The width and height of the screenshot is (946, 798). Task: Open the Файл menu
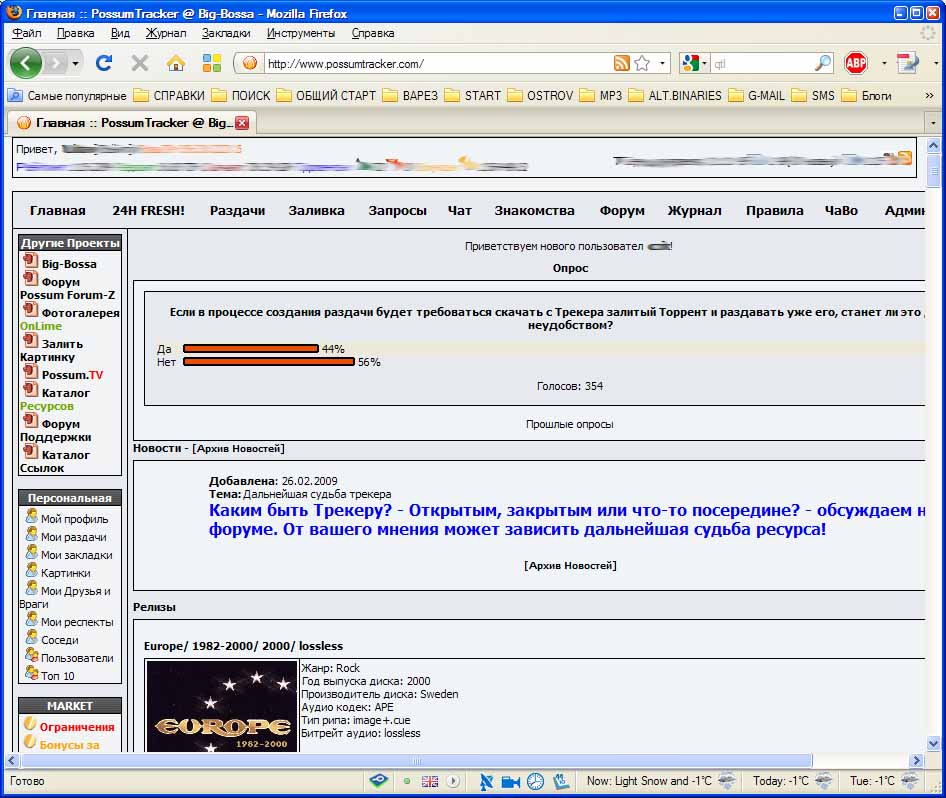(27, 33)
